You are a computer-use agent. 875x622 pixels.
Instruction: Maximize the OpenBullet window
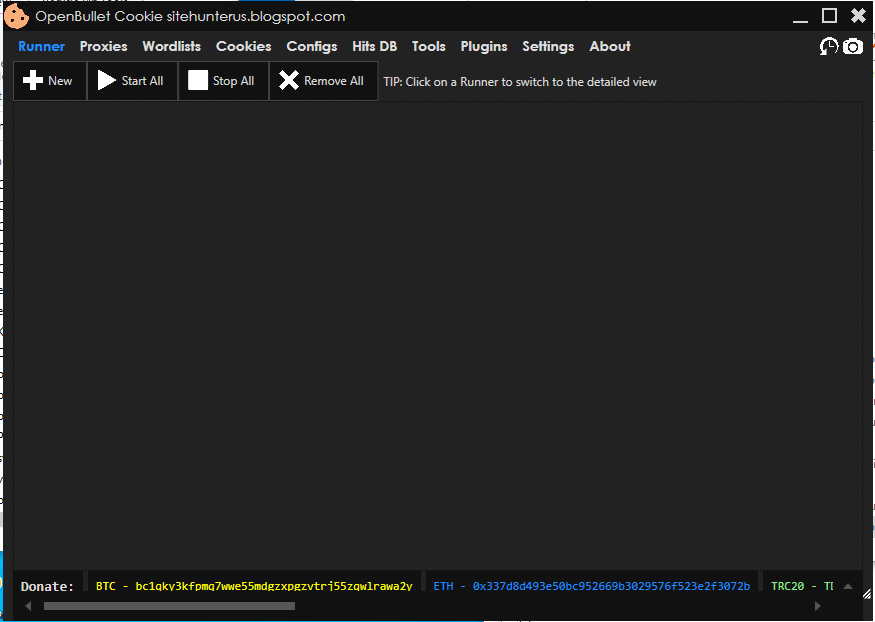tap(829, 16)
